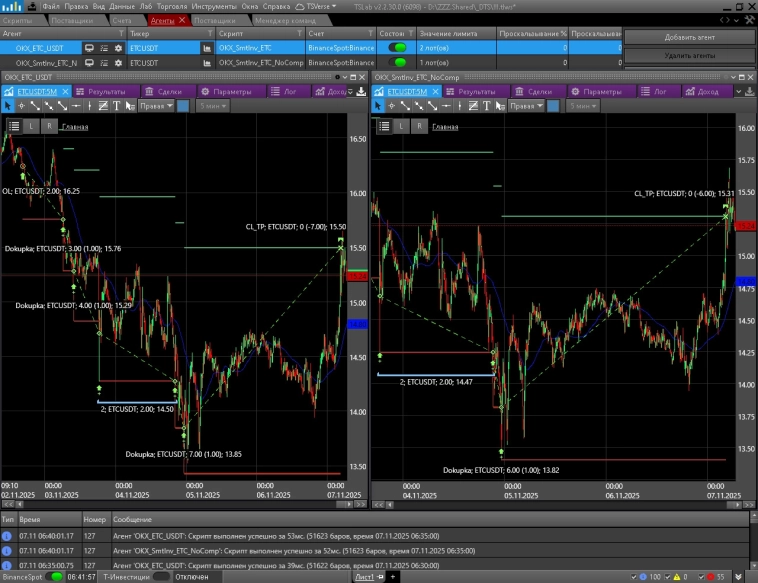Click the blue color swatch in left chart toolbar
The width and height of the screenshot is (758, 583).
click(184, 105)
